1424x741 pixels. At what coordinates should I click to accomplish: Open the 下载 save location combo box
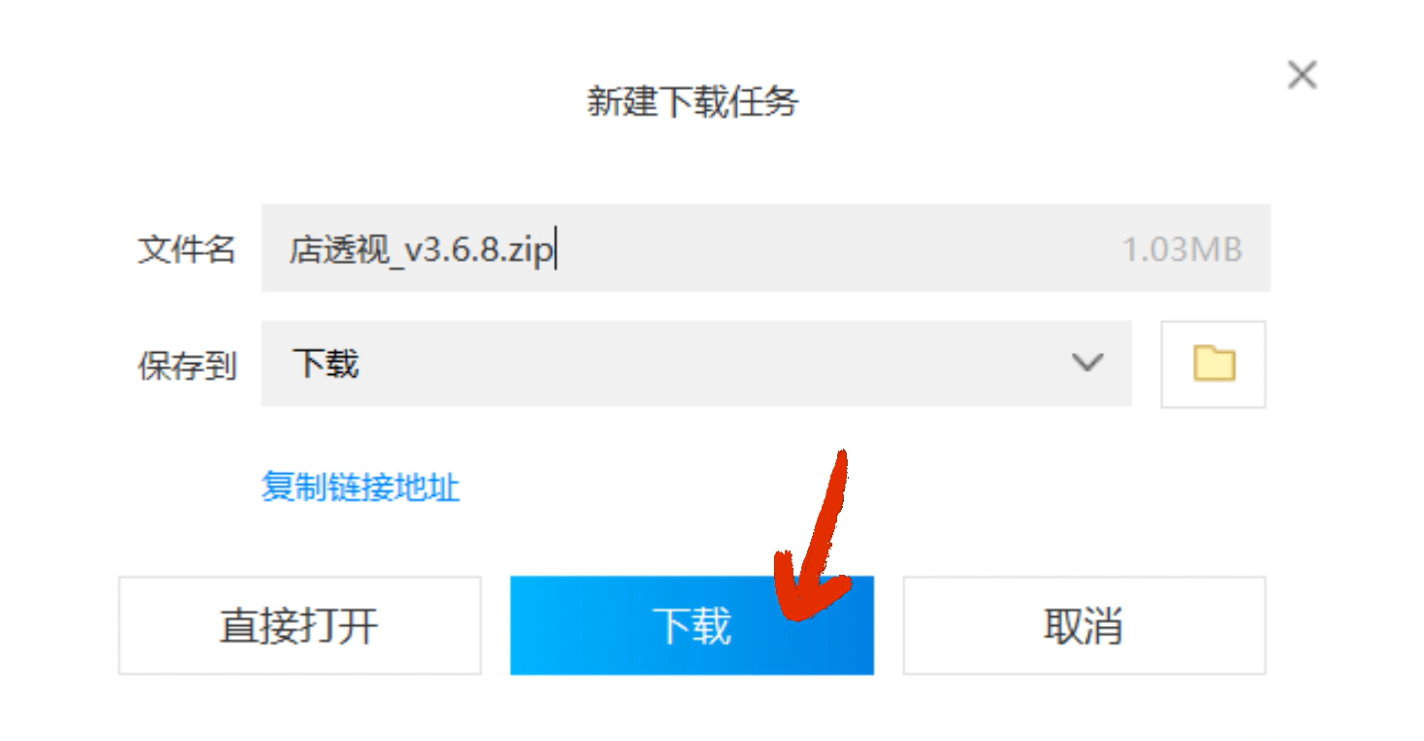(696, 364)
